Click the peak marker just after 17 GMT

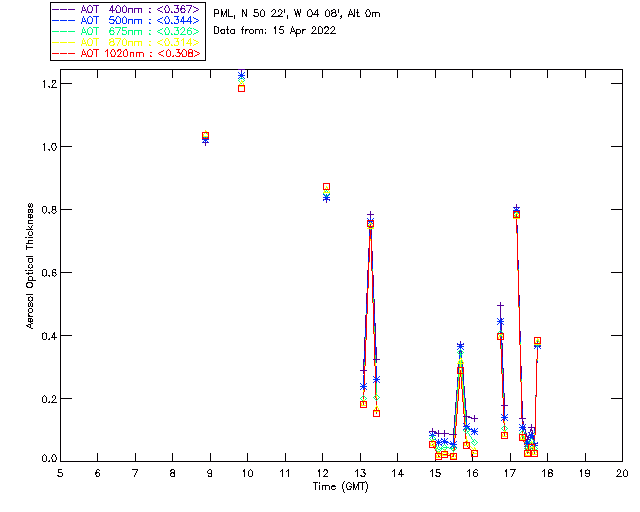516,211
